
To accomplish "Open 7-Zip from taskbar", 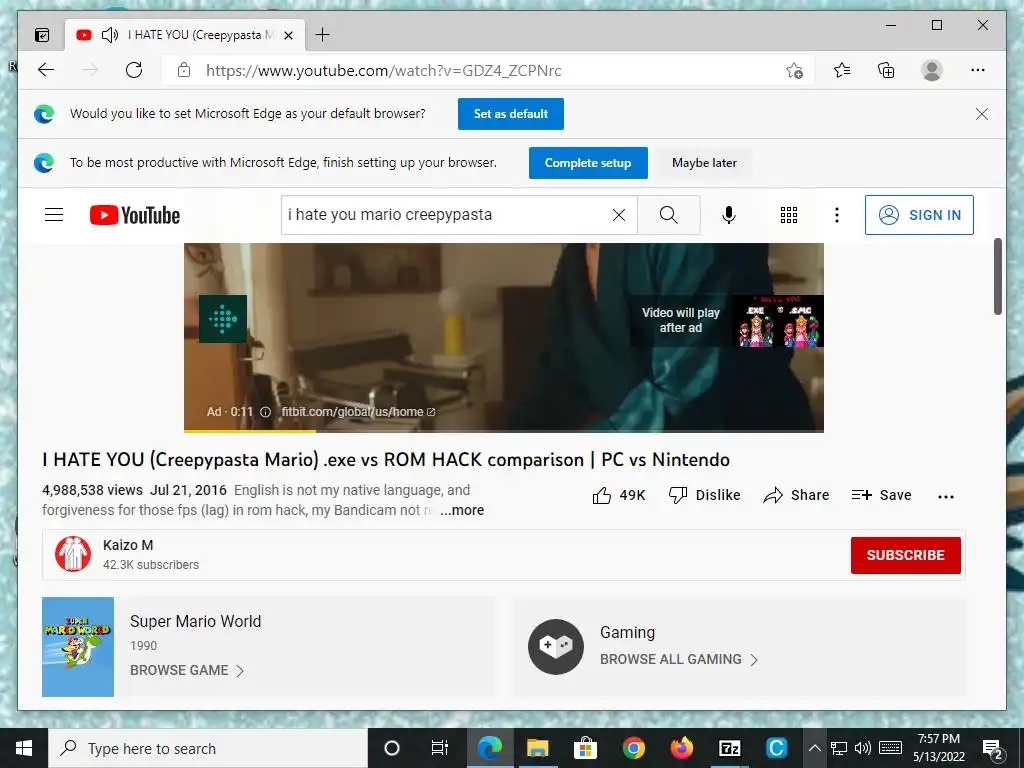I will (729, 748).
